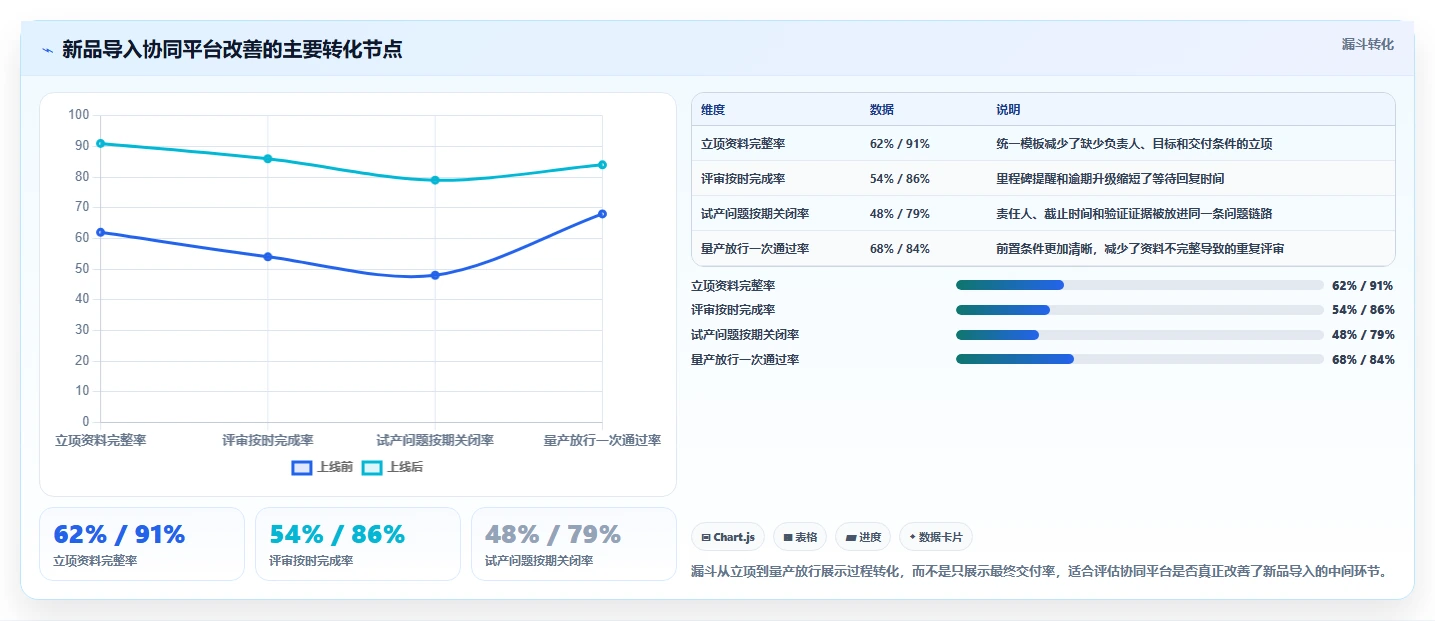The image size is (1435, 621).
Task: Click table cell 立项资料完整率
Action: tap(743, 144)
